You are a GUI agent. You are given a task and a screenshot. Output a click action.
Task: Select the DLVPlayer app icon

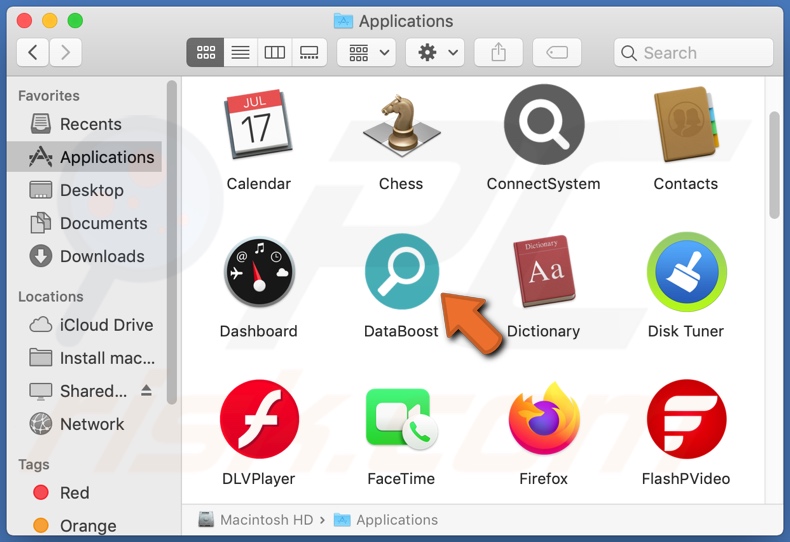point(259,419)
